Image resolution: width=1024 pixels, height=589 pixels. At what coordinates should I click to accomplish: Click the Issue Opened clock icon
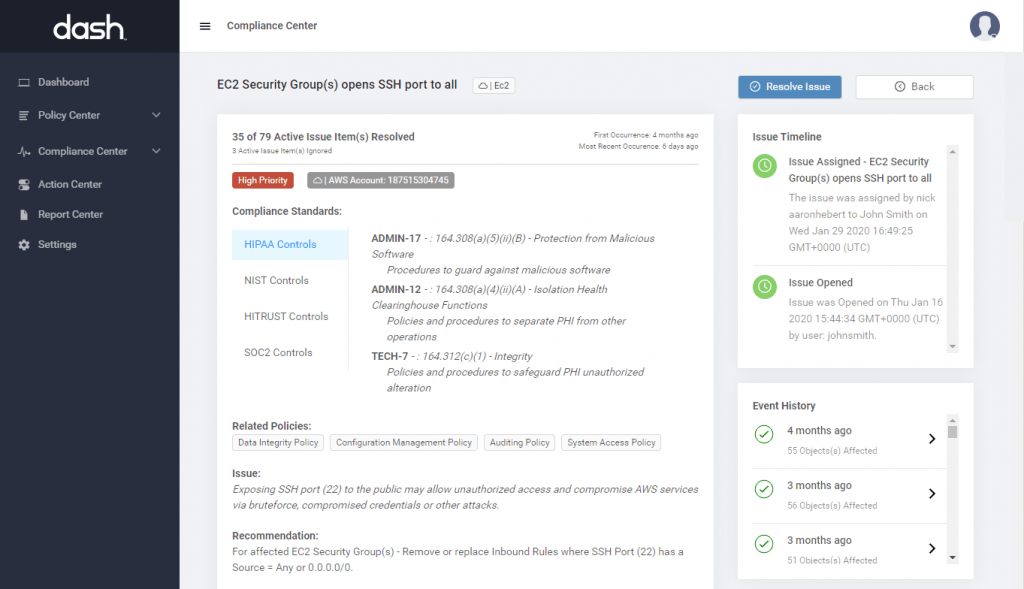point(765,286)
